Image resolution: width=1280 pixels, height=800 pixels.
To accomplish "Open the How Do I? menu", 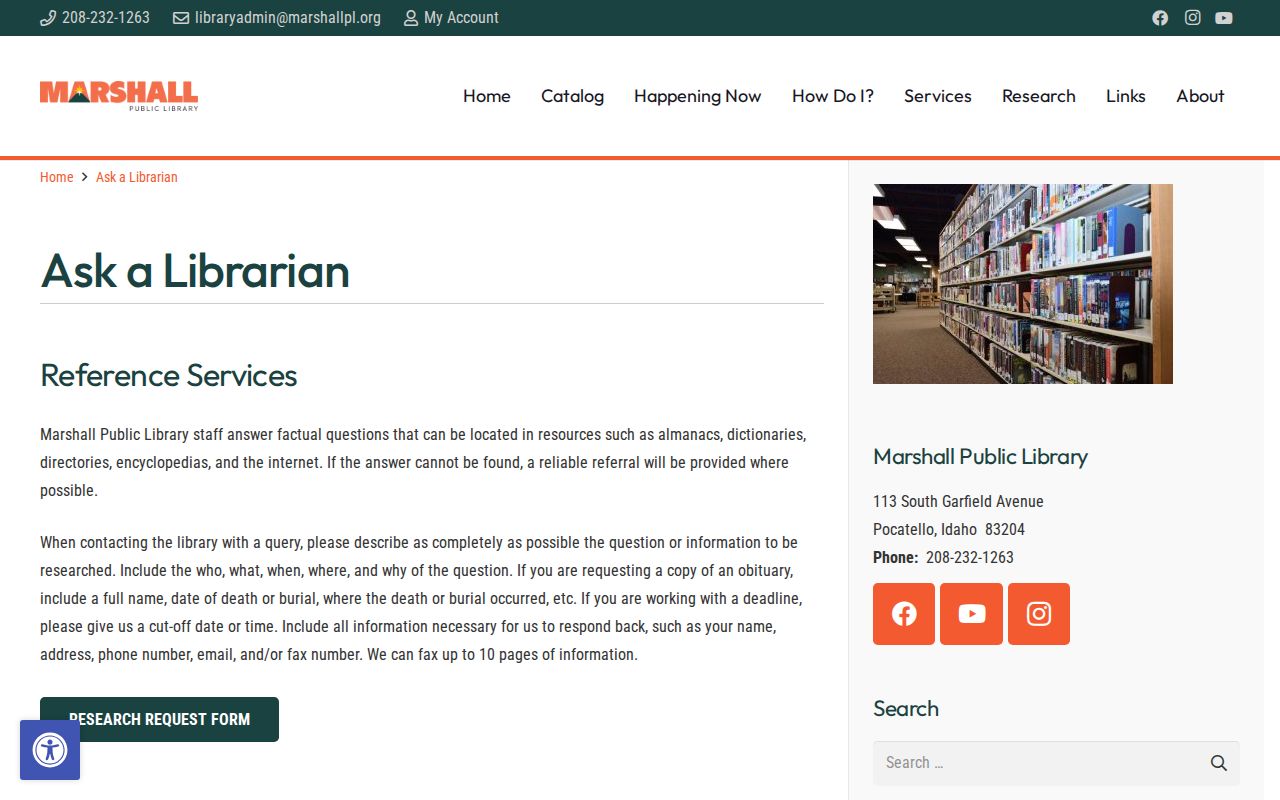I will point(833,96).
